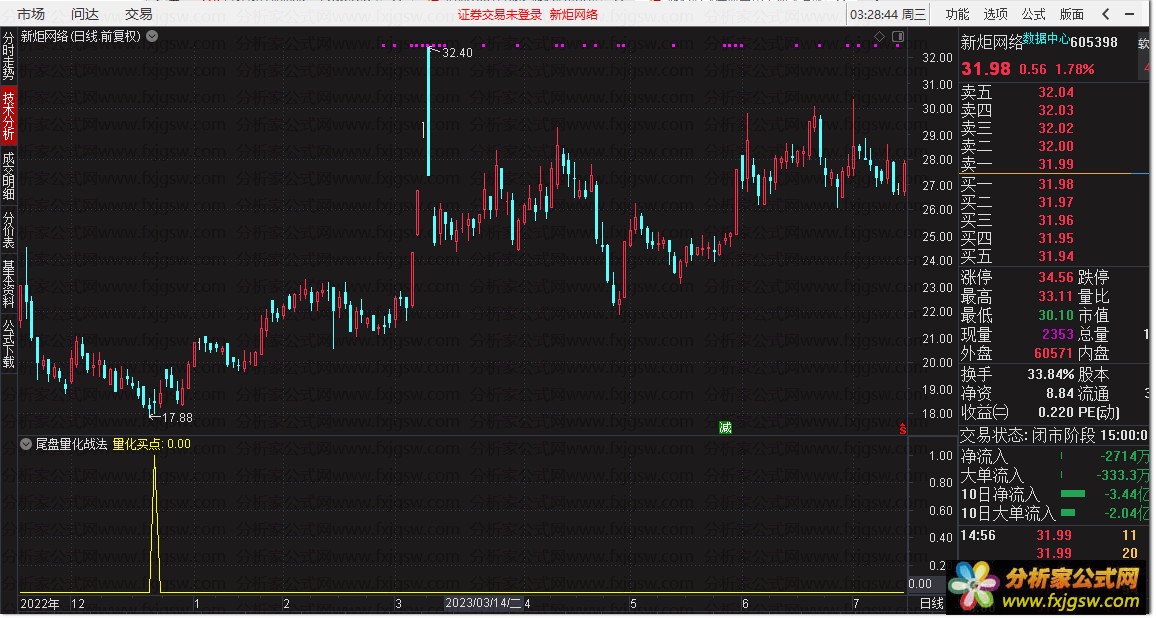
Task: Click the 买二 price 31.97
Action: click(x=1056, y=202)
